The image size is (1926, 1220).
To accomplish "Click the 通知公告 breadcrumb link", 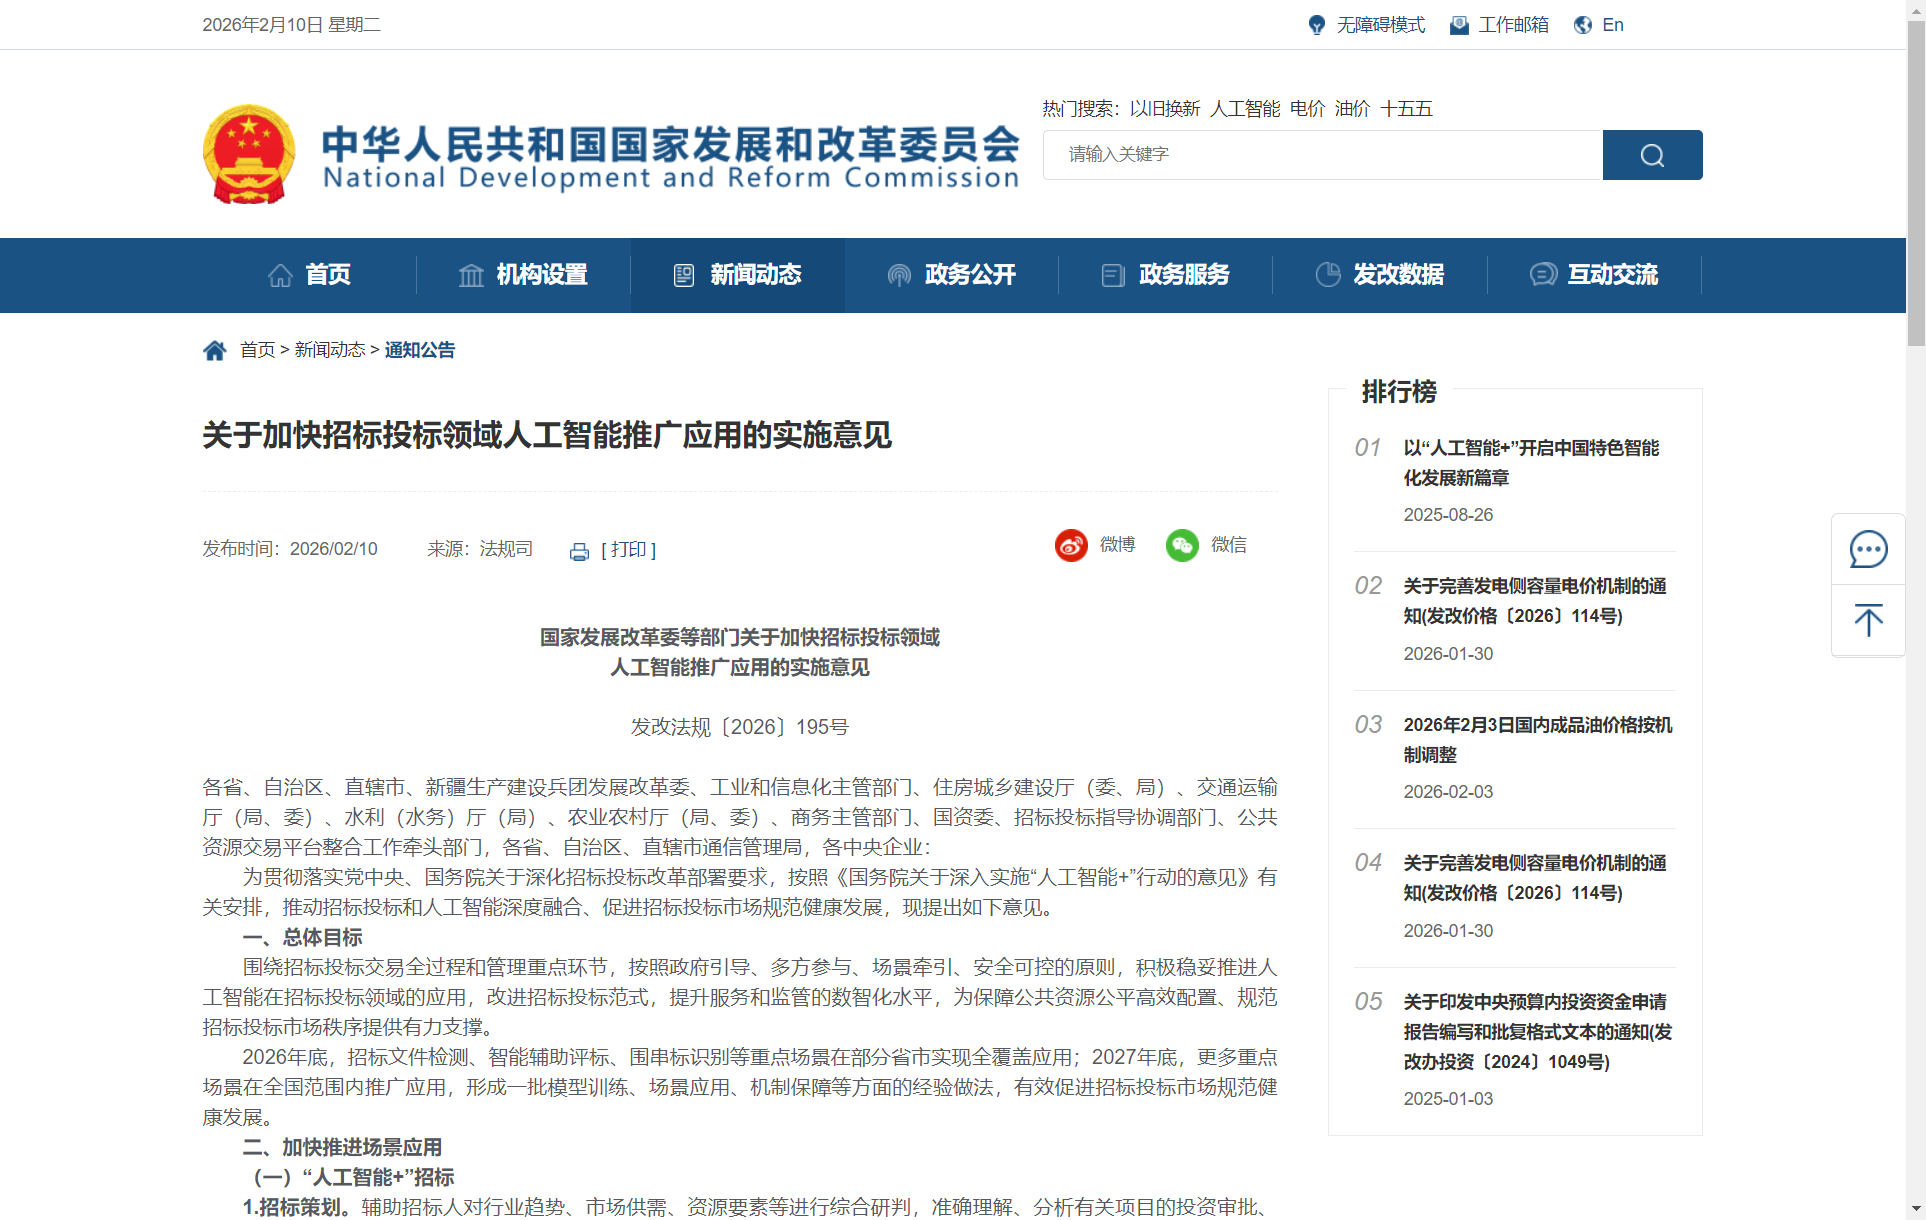I will [x=419, y=350].
